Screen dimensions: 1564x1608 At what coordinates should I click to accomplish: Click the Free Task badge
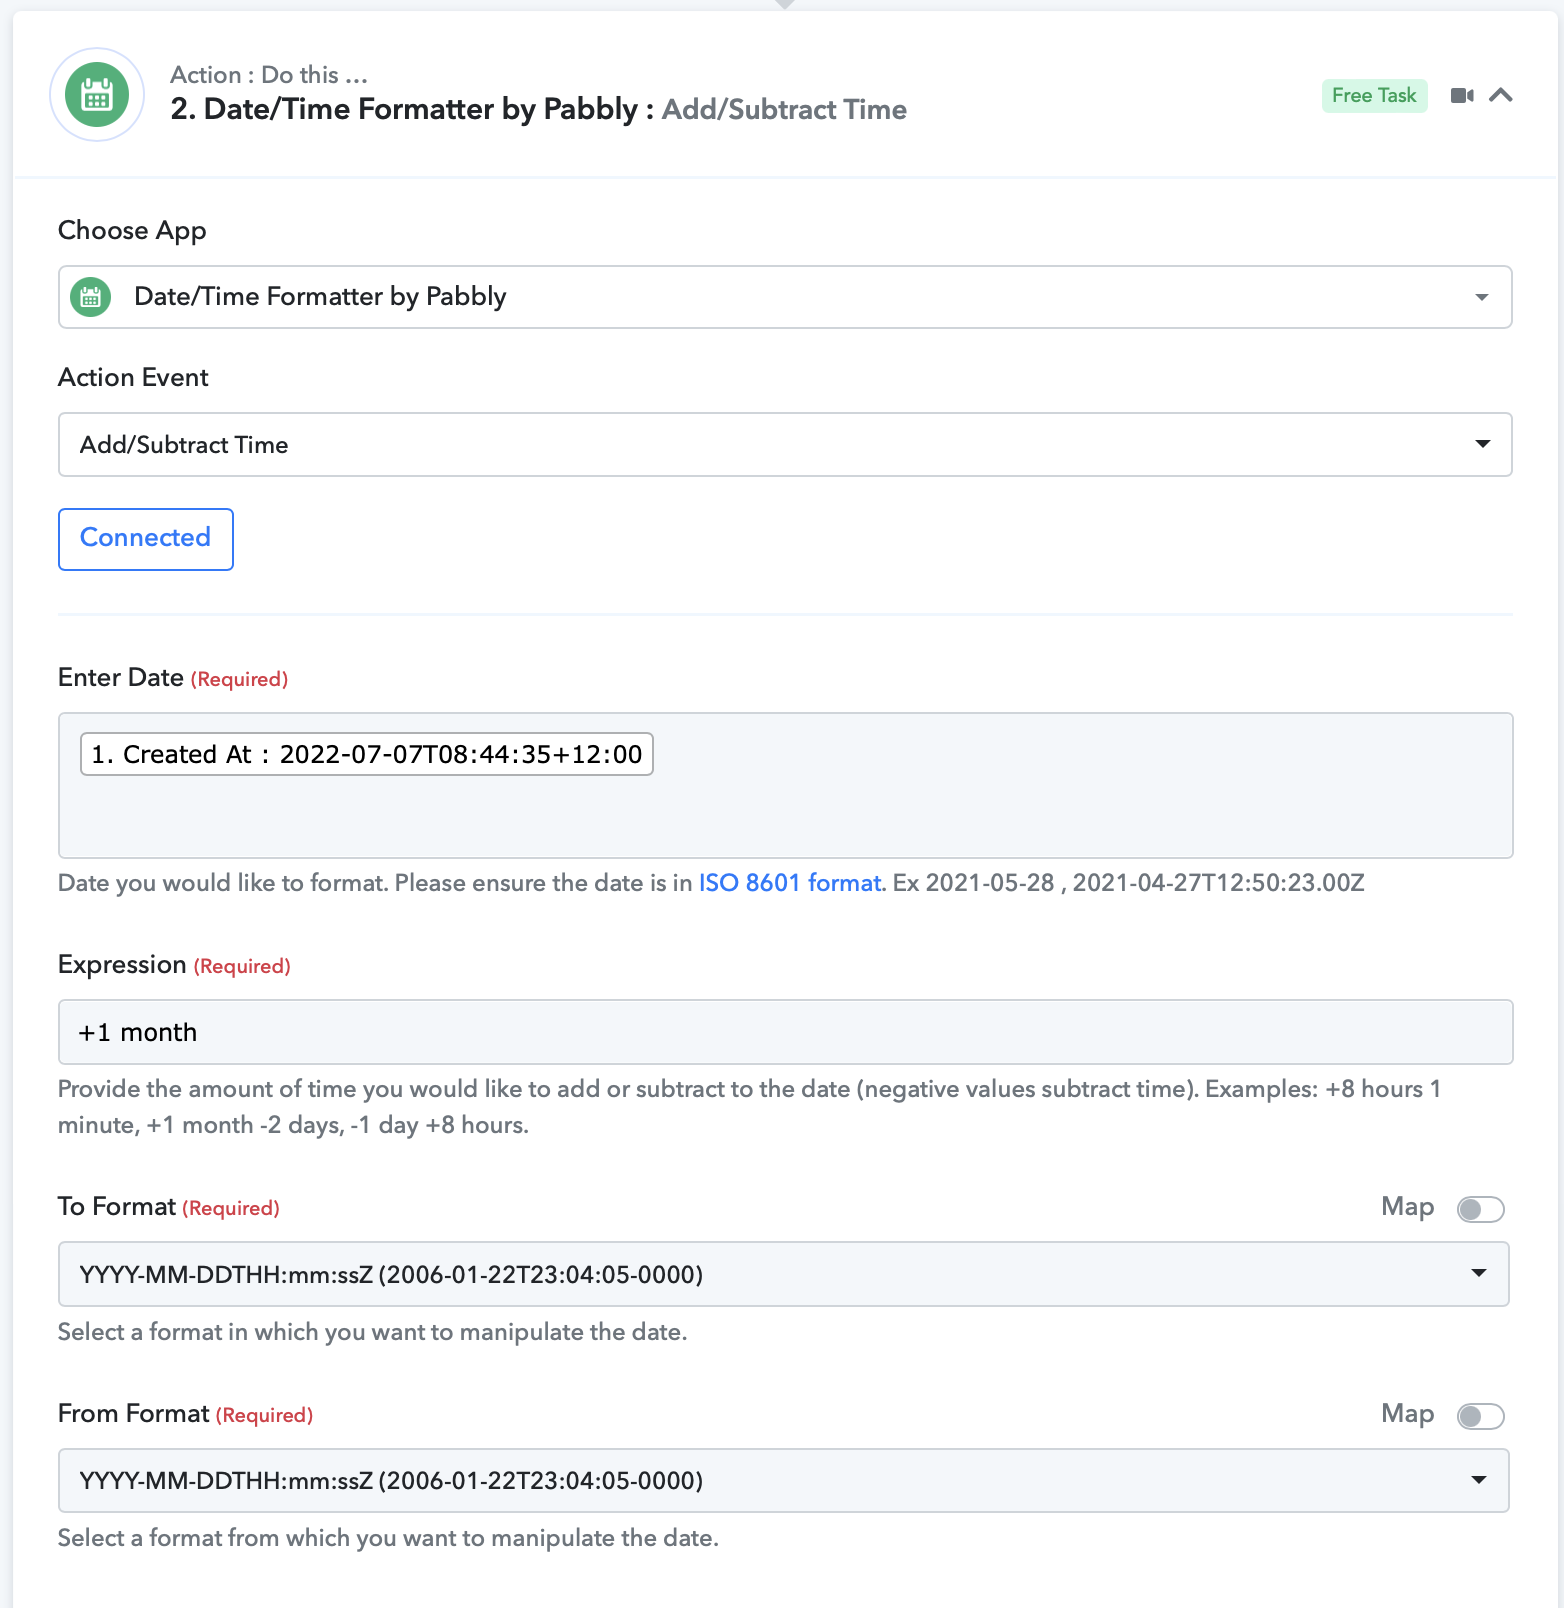(x=1374, y=96)
